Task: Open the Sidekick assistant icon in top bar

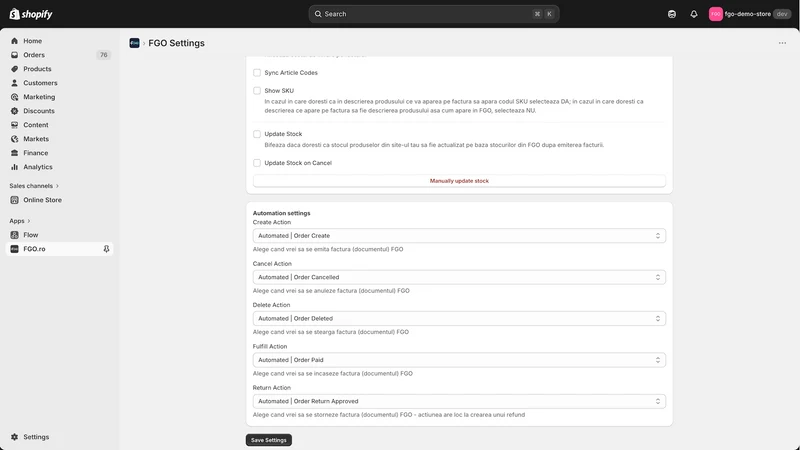Action: click(672, 14)
